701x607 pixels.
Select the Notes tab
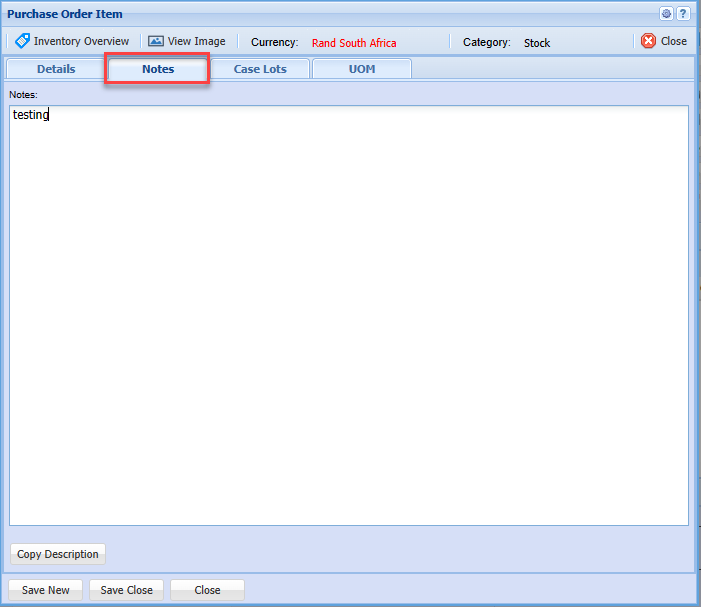tap(158, 69)
